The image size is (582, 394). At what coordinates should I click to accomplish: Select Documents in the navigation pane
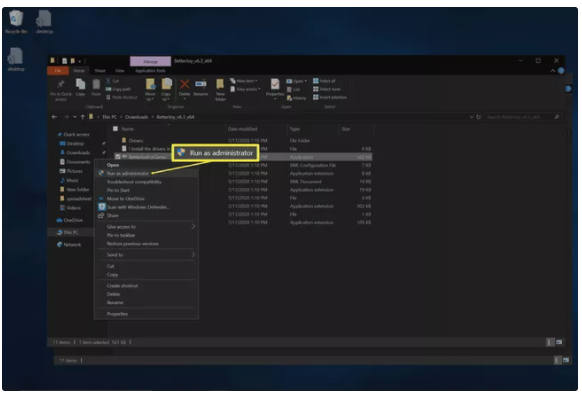point(78,162)
